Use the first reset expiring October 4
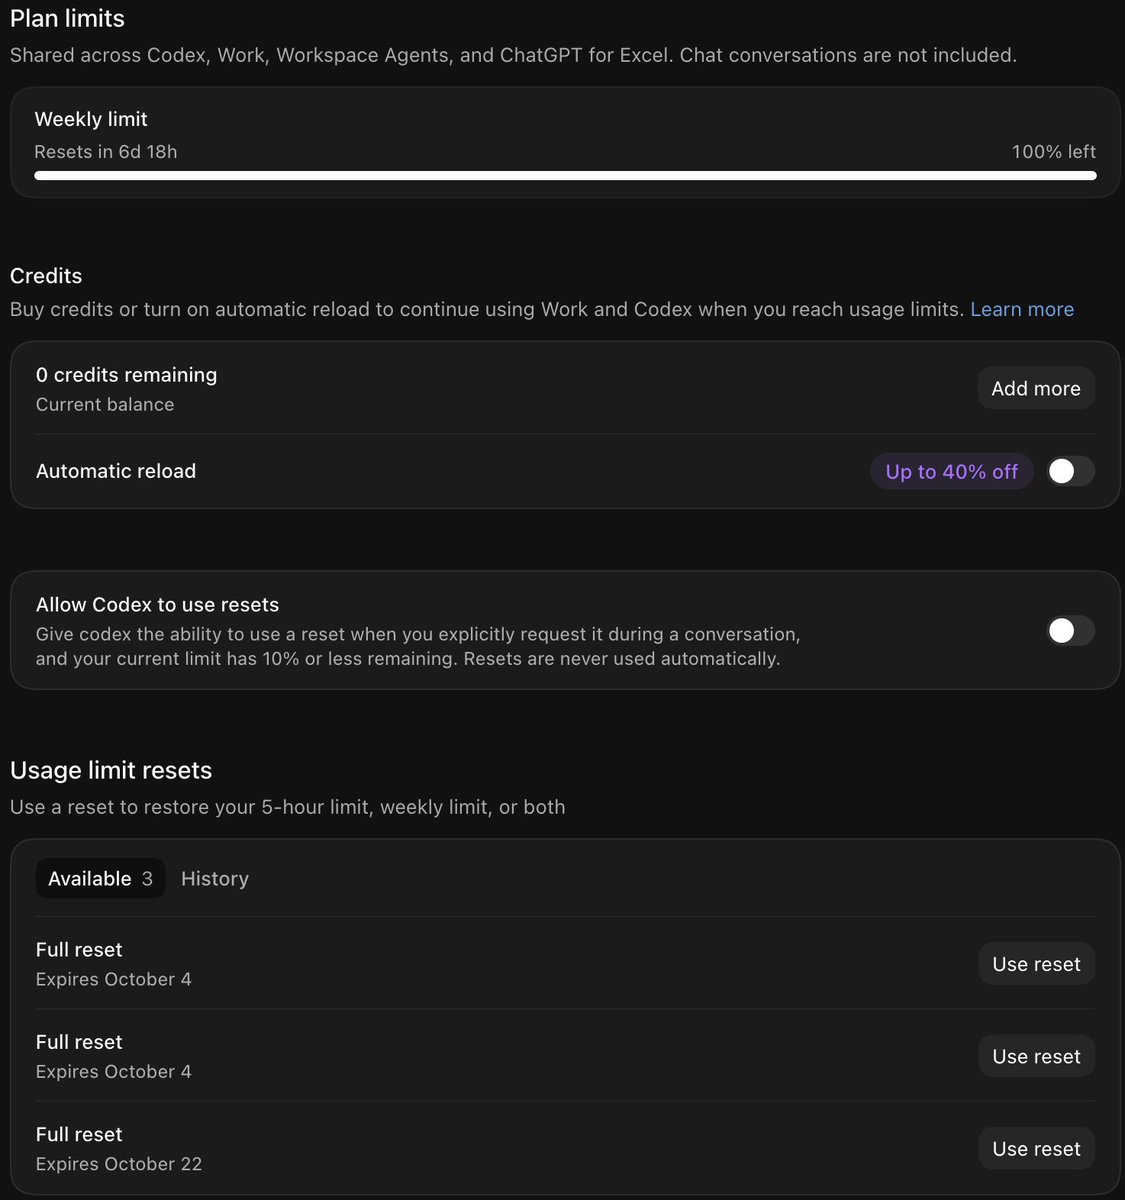Viewport: 1125px width, 1200px height. (x=1036, y=964)
